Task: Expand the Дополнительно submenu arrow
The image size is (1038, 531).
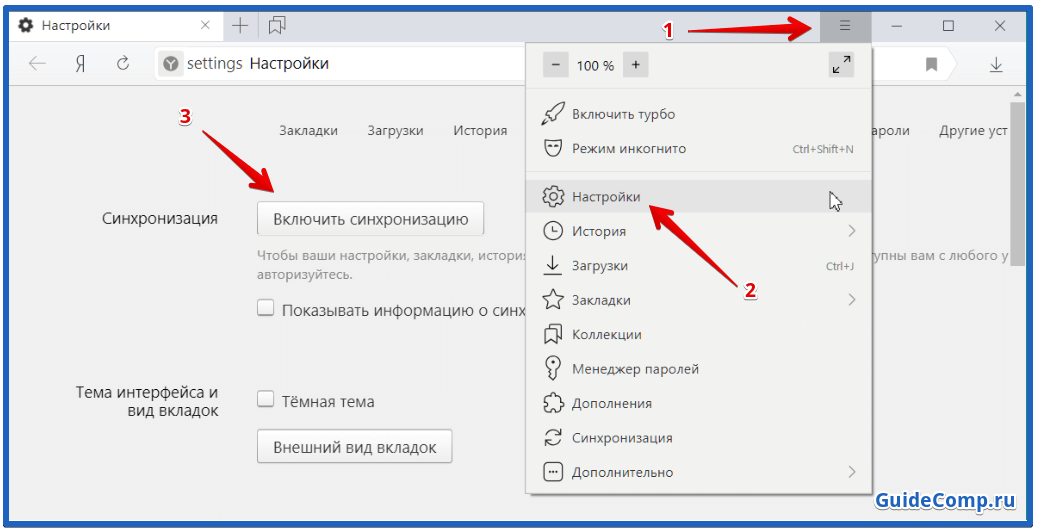Action: point(851,472)
